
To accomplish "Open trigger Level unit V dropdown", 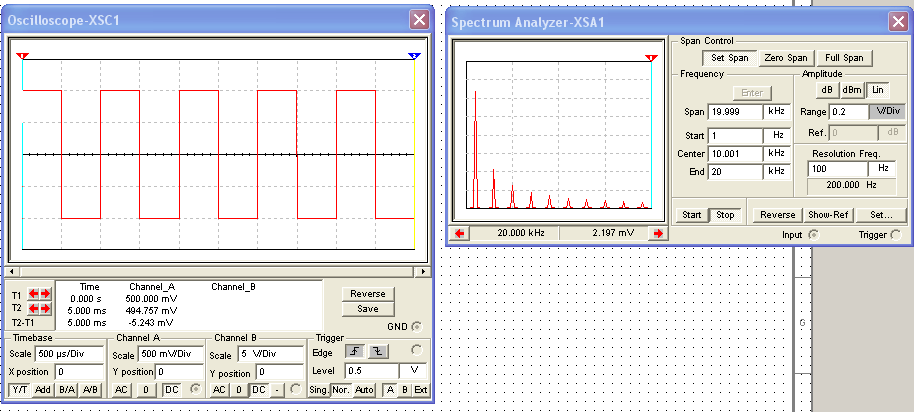I will pyautogui.click(x=413, y=371).
